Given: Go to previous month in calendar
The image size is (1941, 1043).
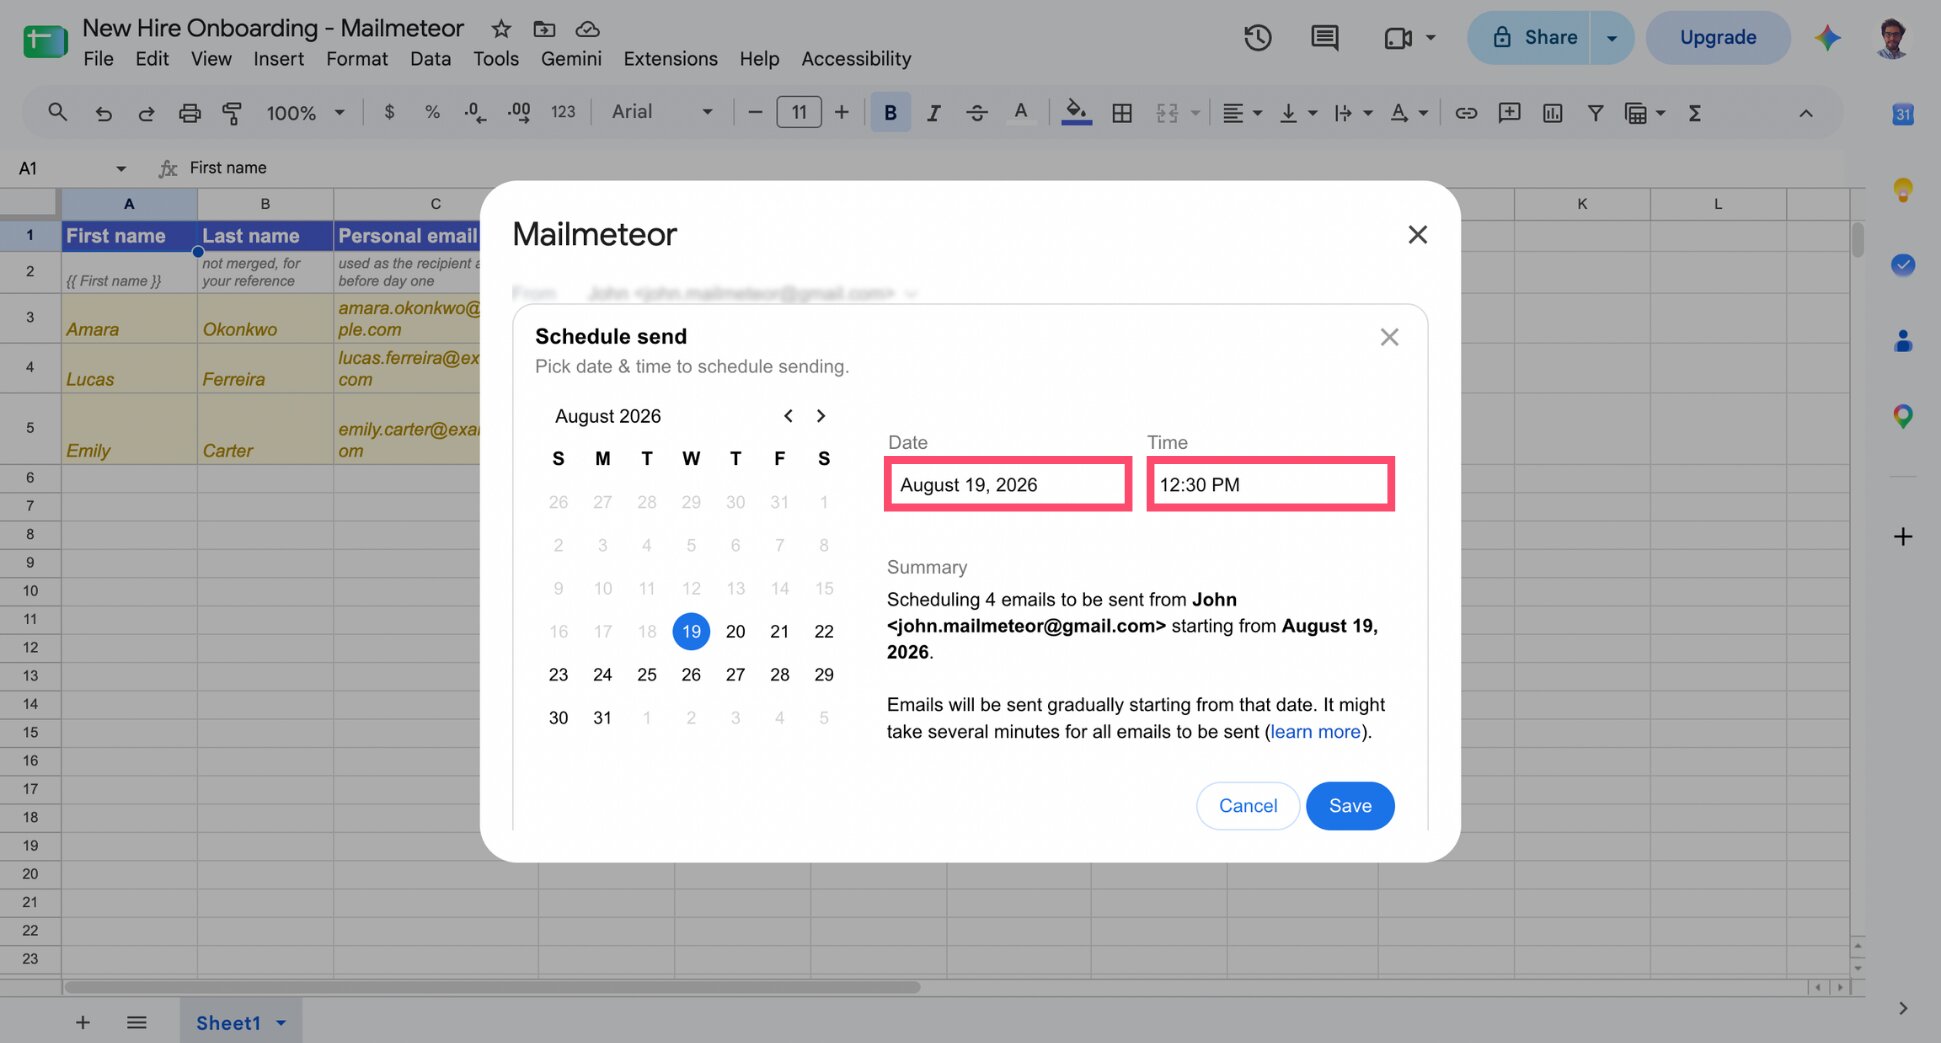Looking at the screenshot, I should [788, 416].
